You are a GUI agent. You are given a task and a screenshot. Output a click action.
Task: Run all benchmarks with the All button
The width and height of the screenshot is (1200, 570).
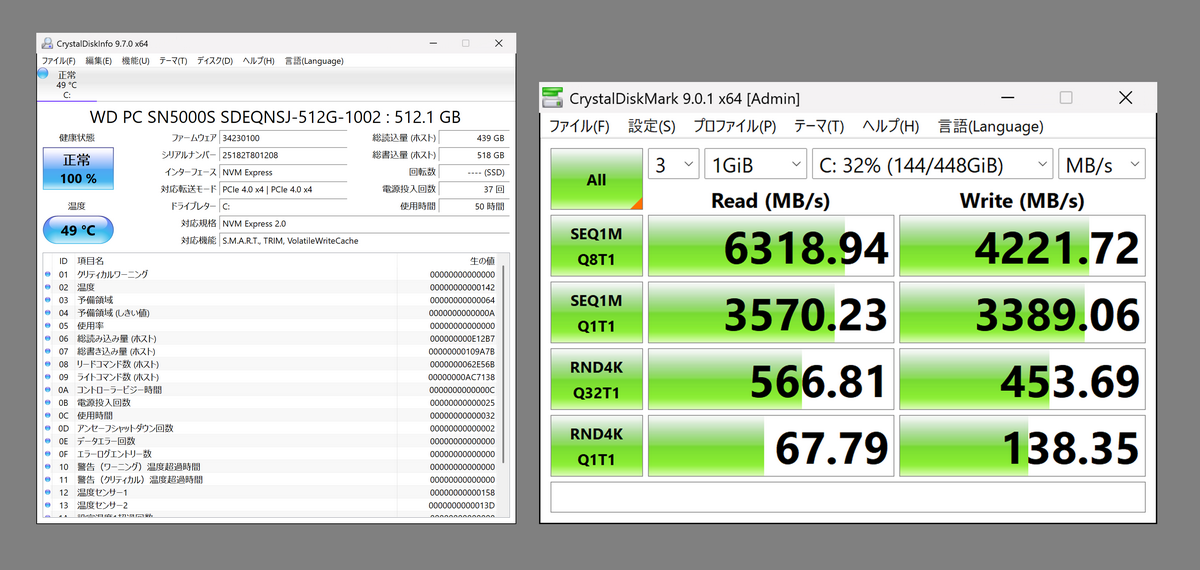coord(596,180)
